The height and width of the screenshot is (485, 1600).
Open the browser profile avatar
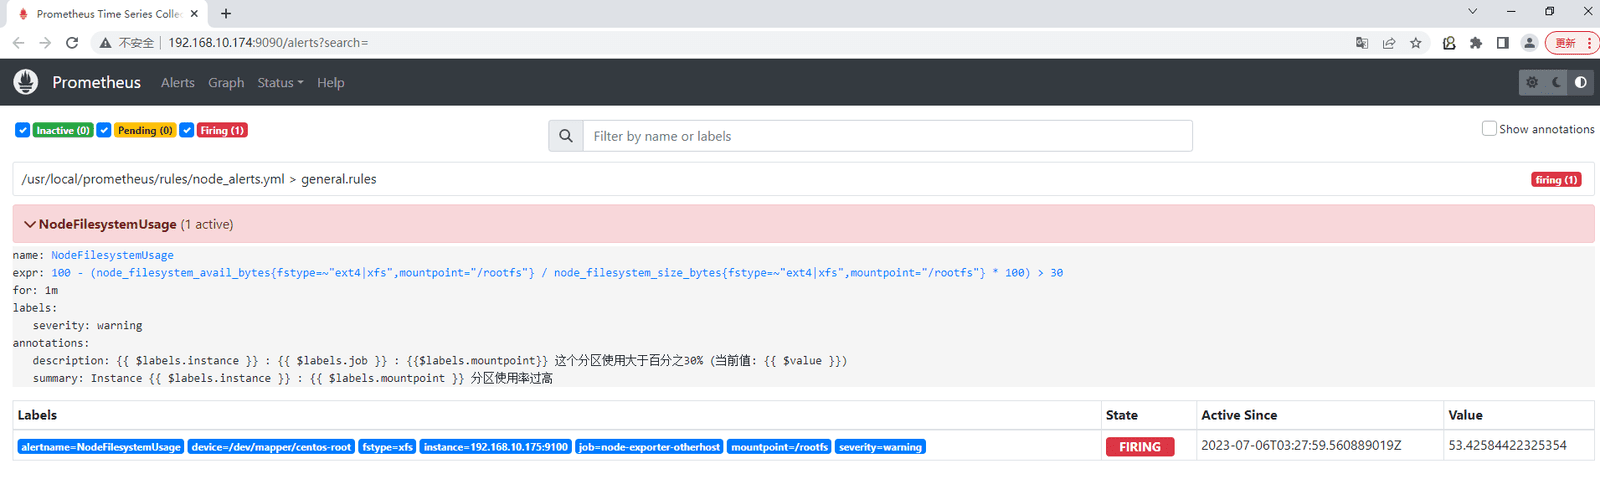pos(1529,43)
